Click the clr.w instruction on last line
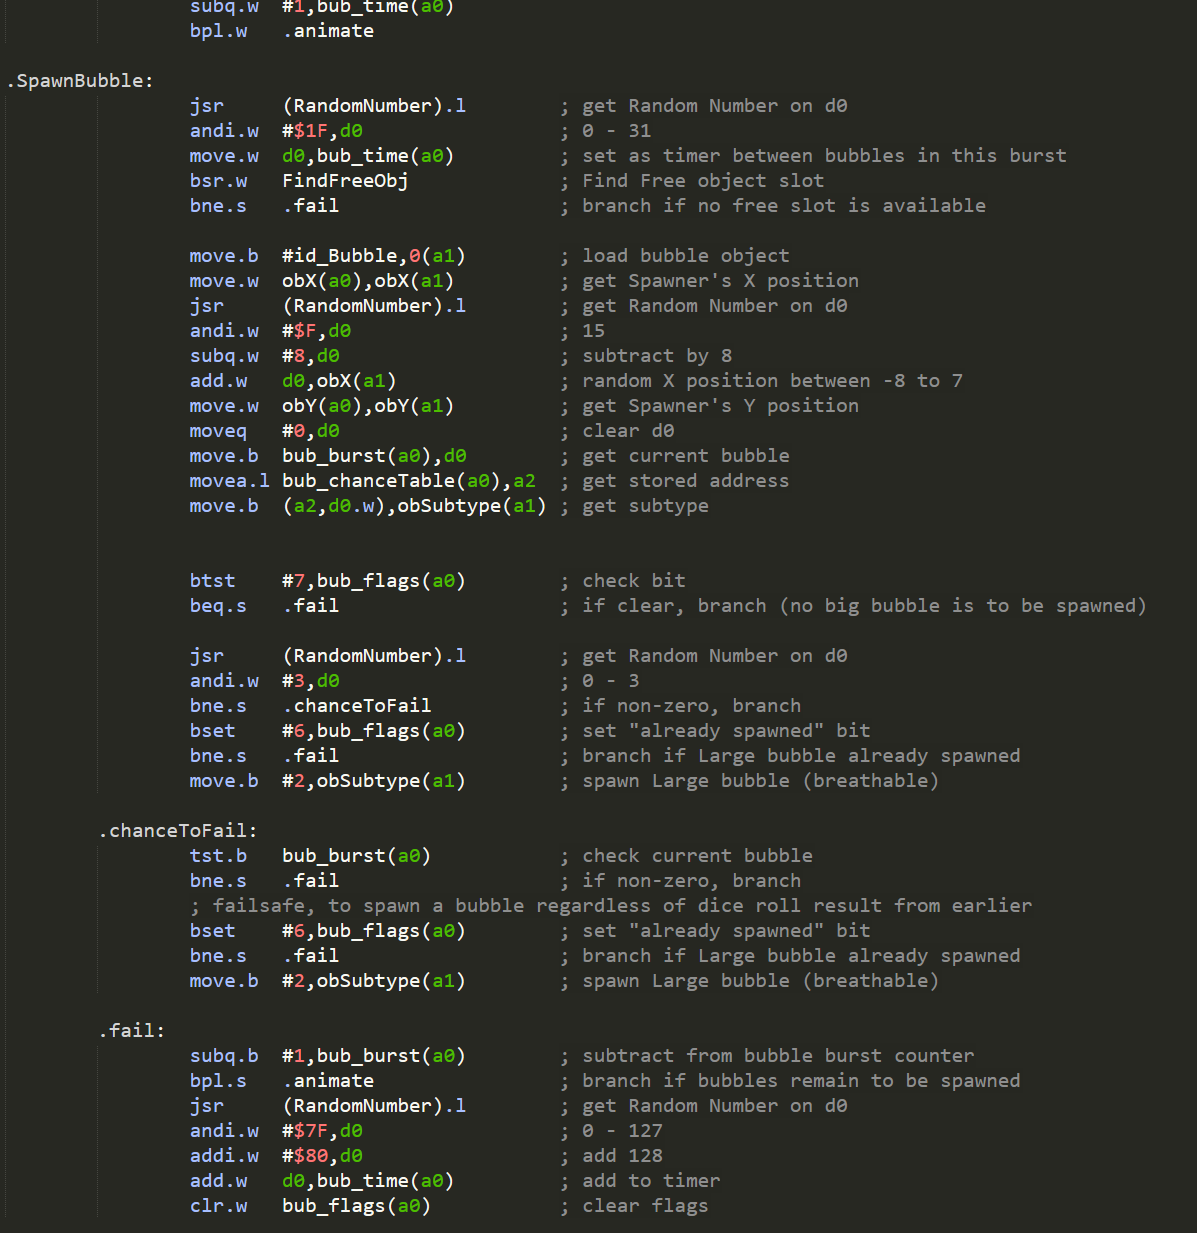This screenshot has height=1233, width=1197. (x=218, y=1206)
